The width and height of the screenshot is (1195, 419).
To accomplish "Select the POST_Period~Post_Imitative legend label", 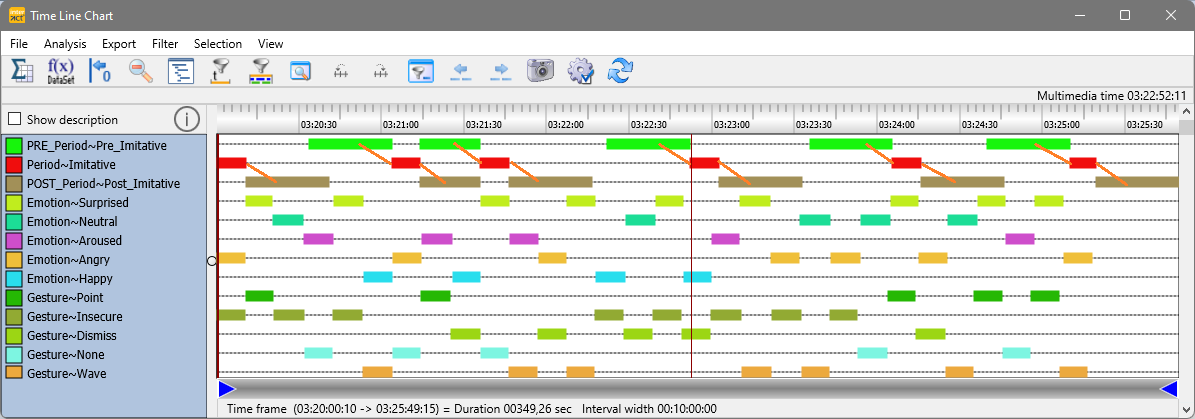I will pos(104,184).
